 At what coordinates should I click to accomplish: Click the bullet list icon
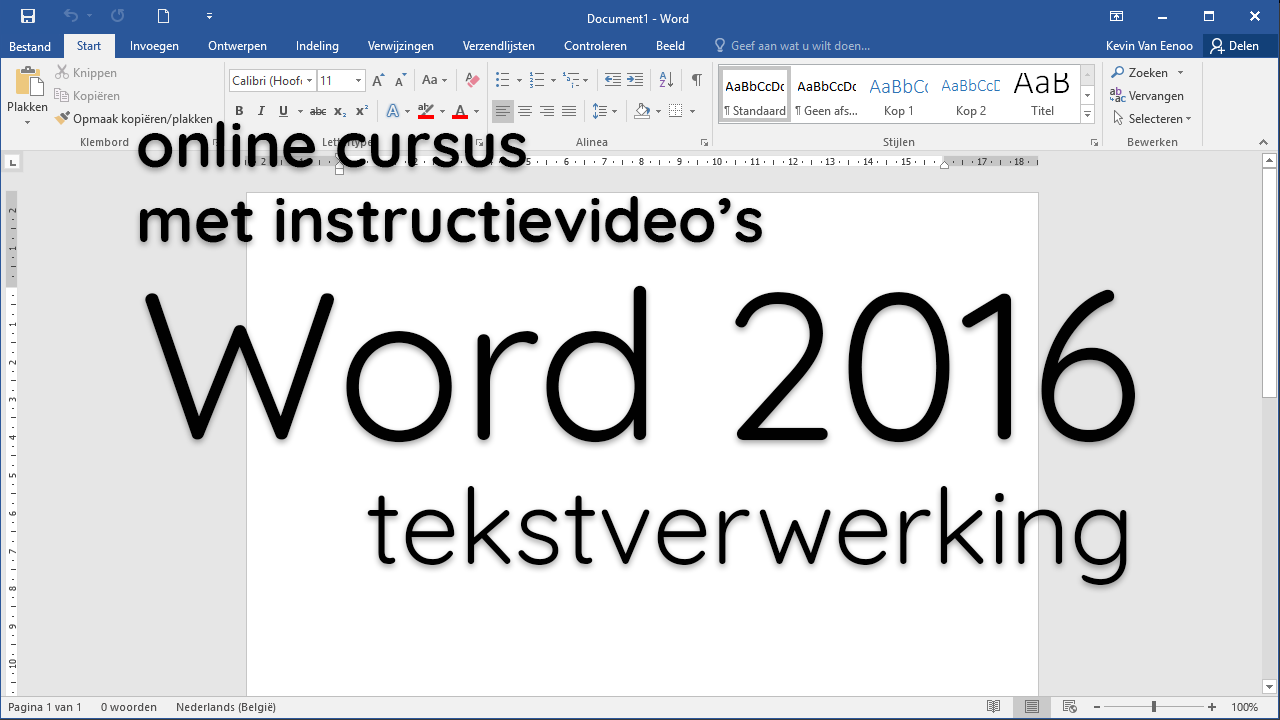(503, 80)
